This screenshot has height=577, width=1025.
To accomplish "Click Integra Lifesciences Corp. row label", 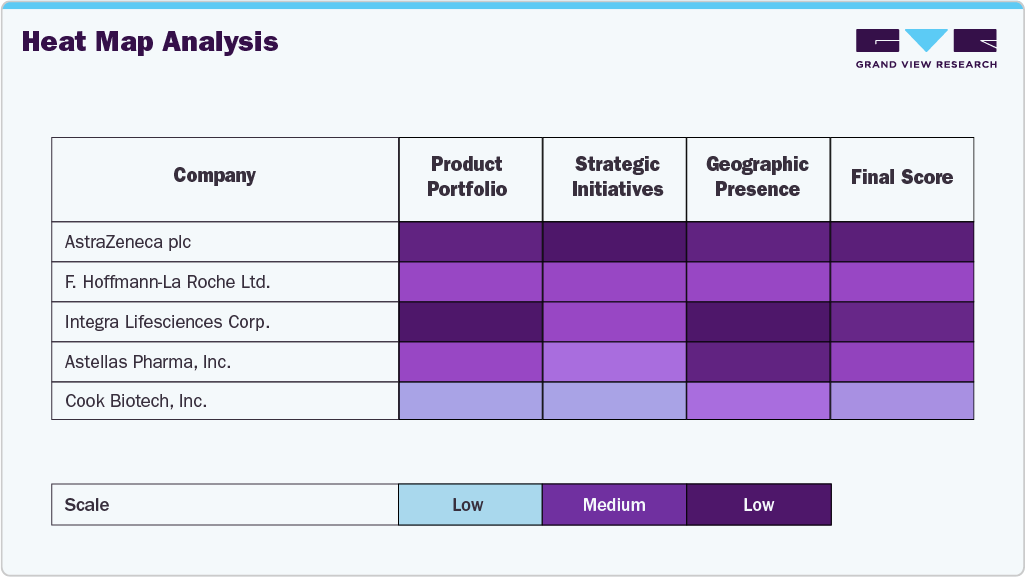I will tap(167, 322).
